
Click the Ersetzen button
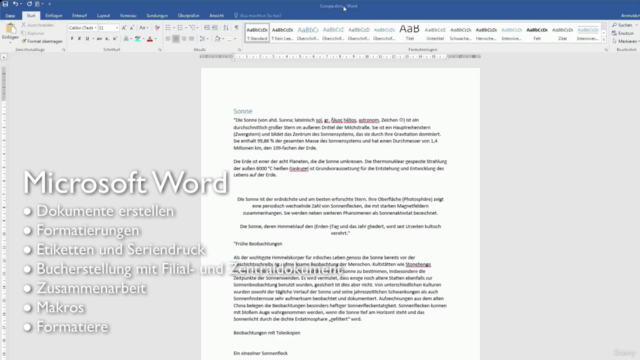623,33
